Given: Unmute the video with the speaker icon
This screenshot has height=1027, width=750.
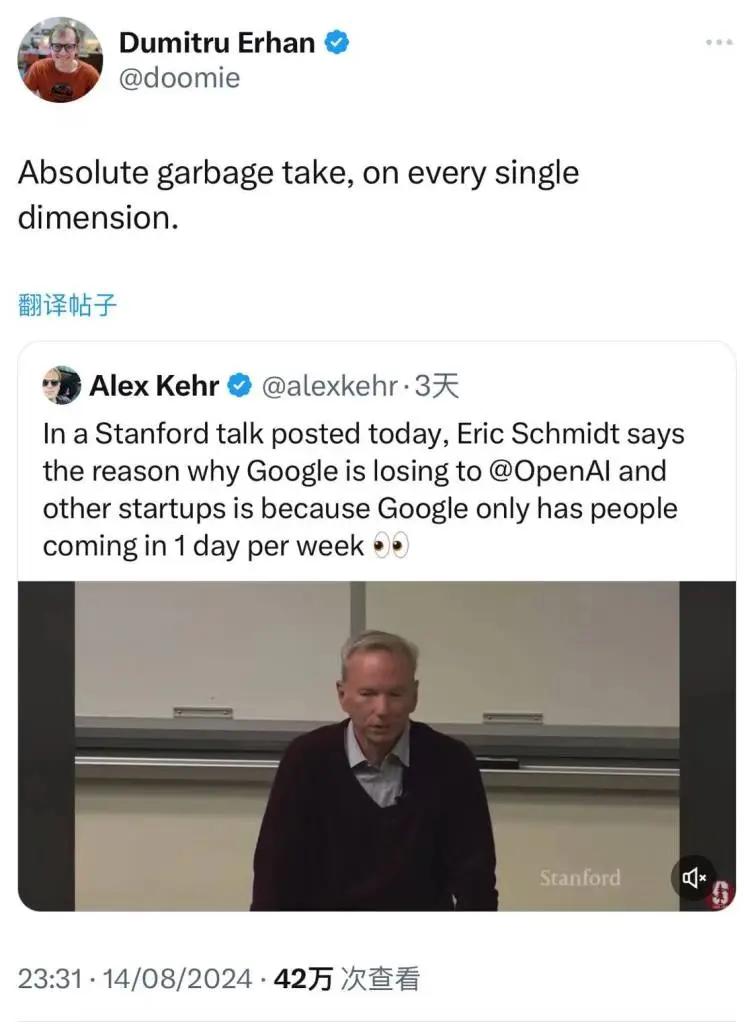Looking at the screenshot, I should [694, 878].
